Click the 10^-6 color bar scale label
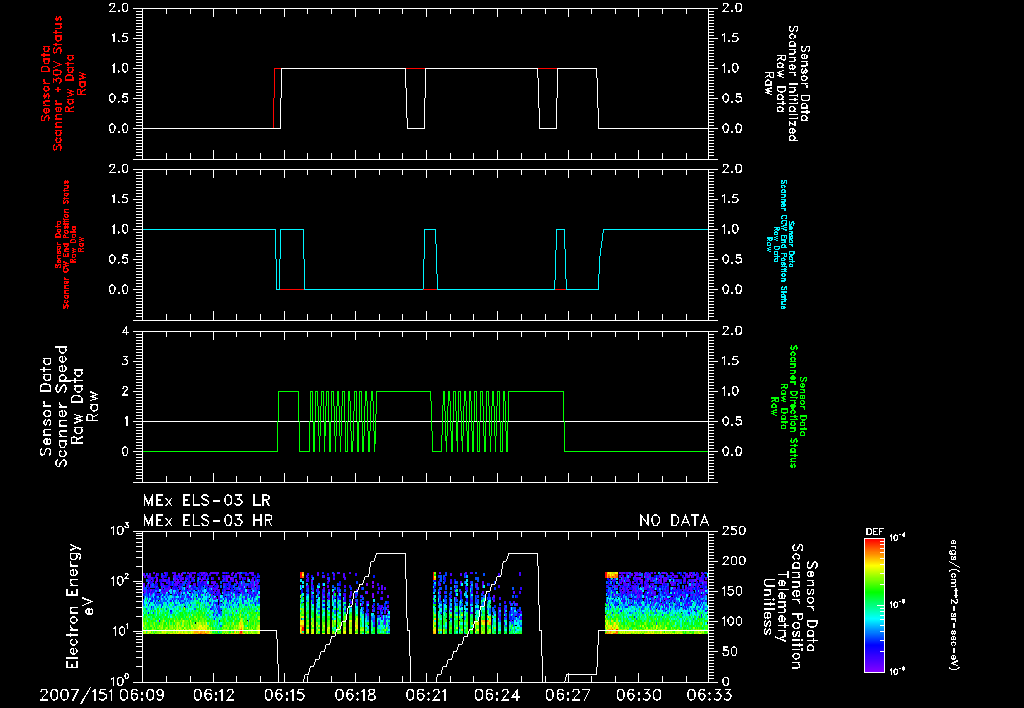The width and height of the screenshot is (1024, 708). click(x=899, y=669)
